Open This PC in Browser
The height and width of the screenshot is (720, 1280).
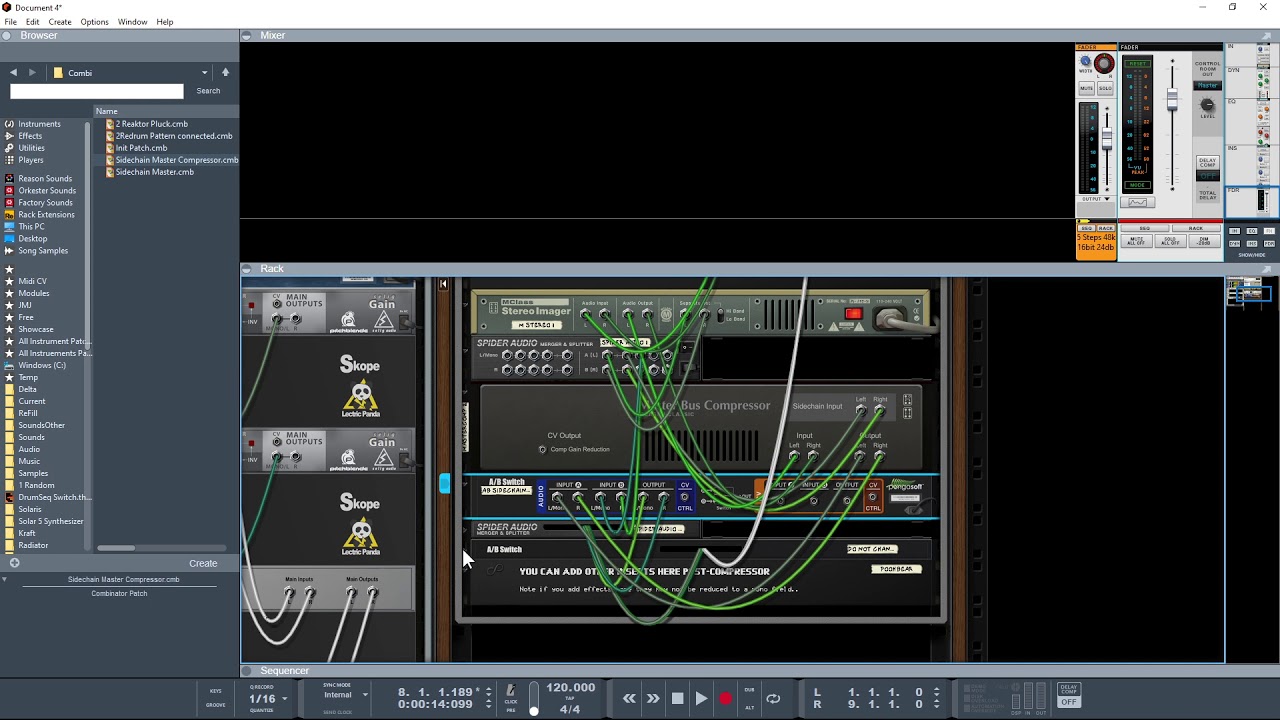click(31, 226)
